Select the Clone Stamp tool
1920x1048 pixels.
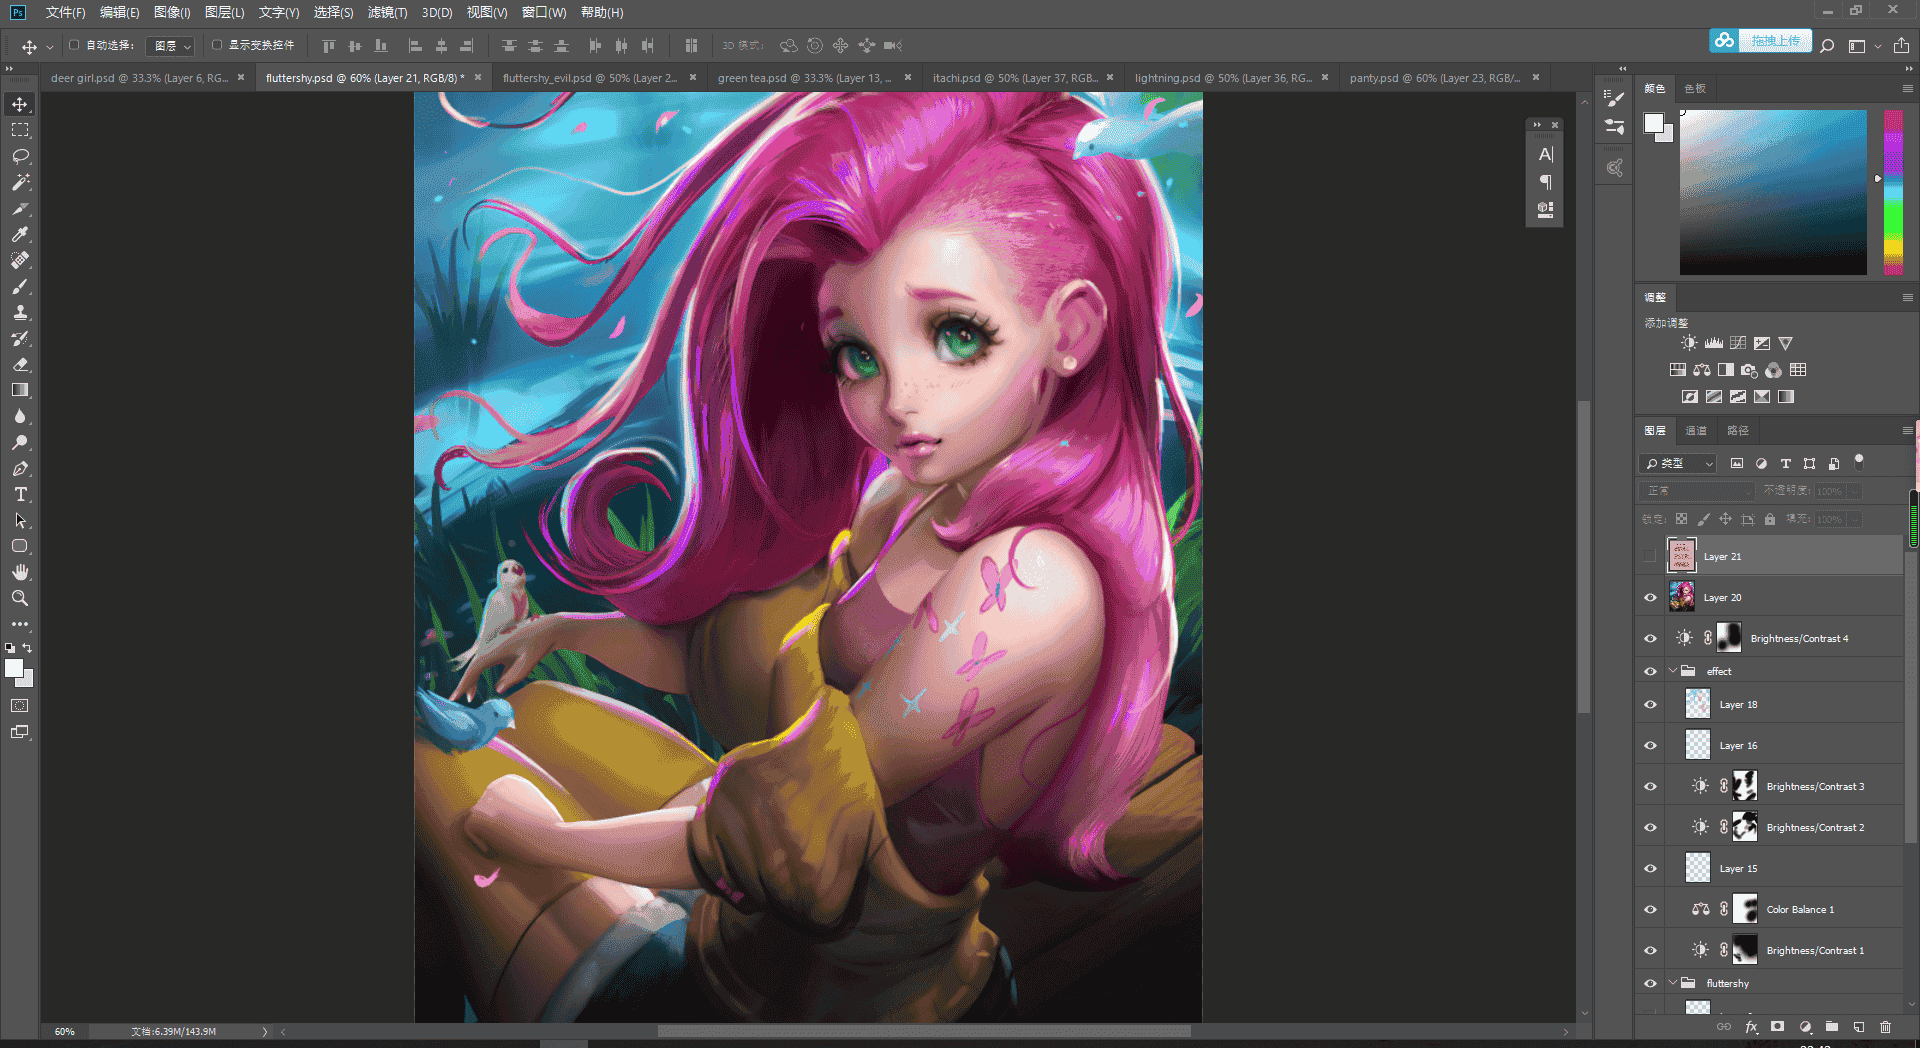click(20, 313)
